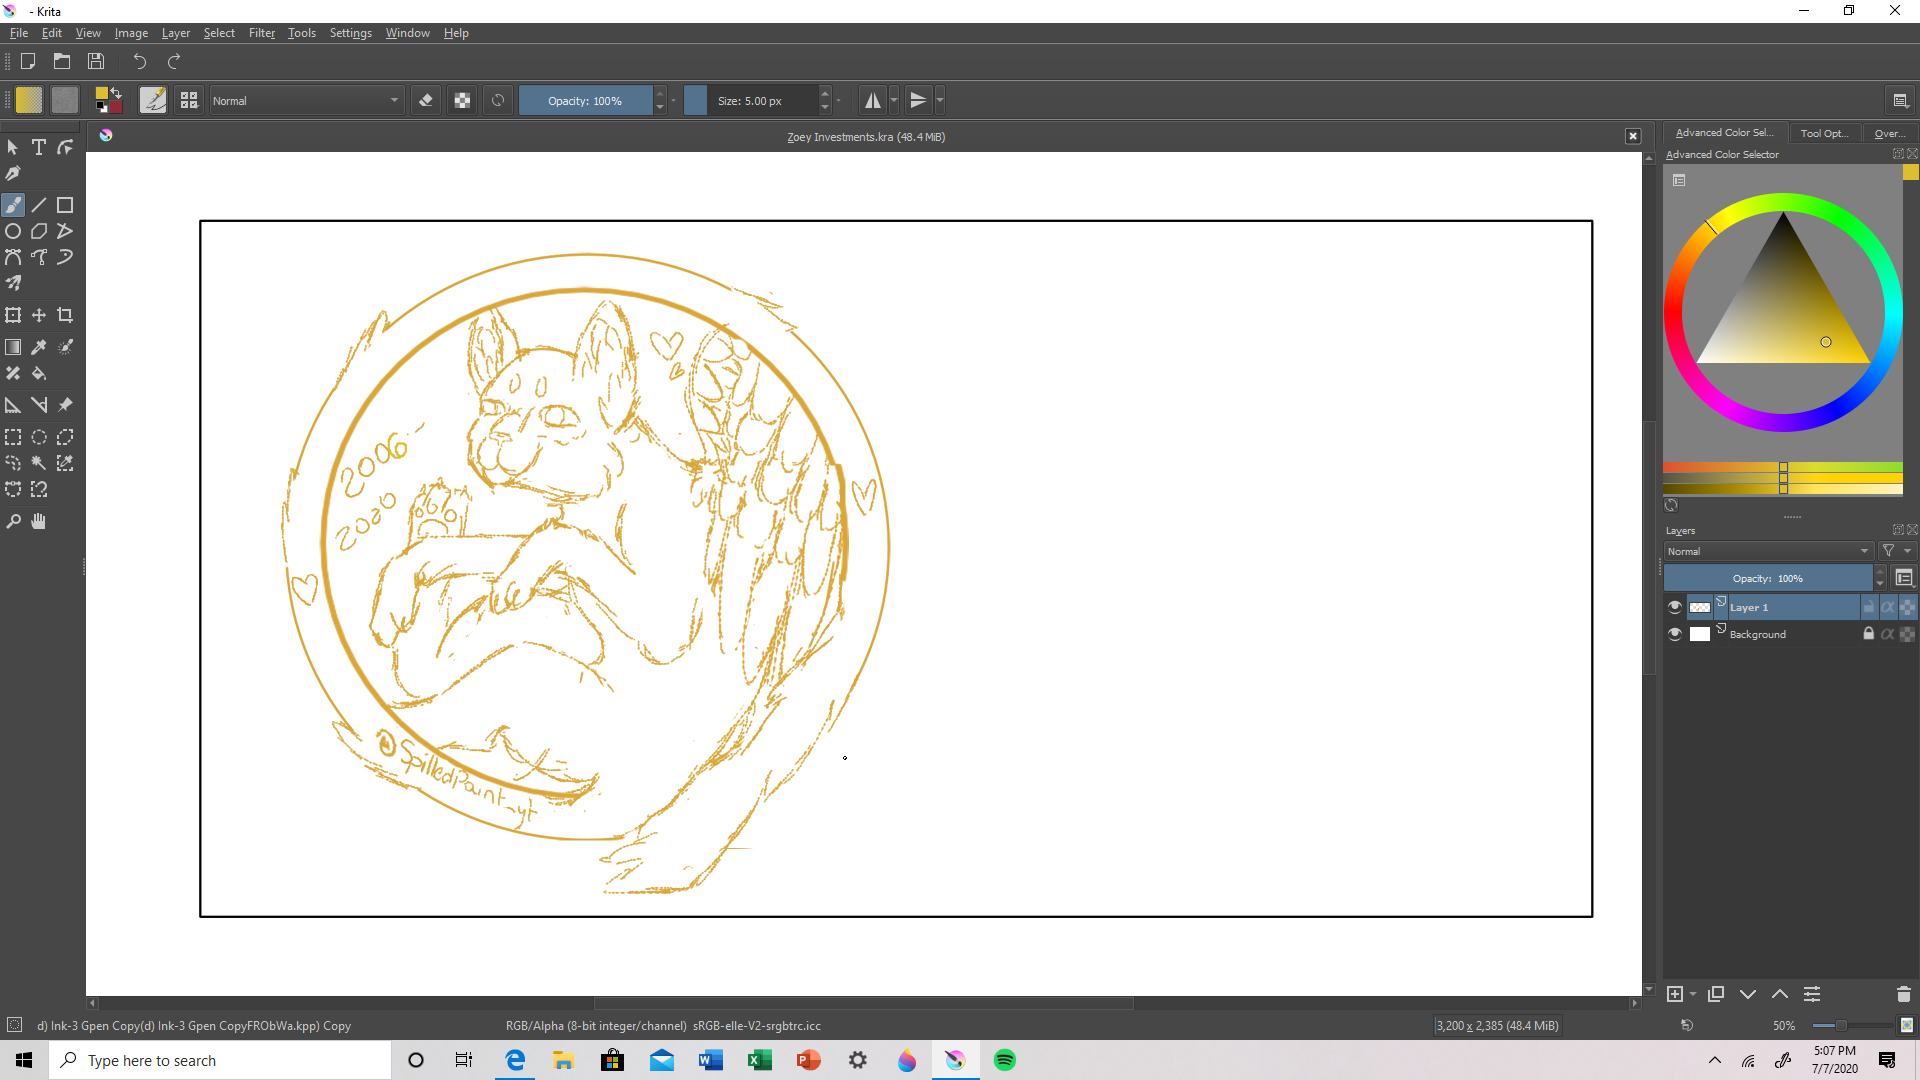Expand horizontal mirror options arrow
Image resolution: width=1920 pixels, height=1080 pixels.
[x=894, y=100]
